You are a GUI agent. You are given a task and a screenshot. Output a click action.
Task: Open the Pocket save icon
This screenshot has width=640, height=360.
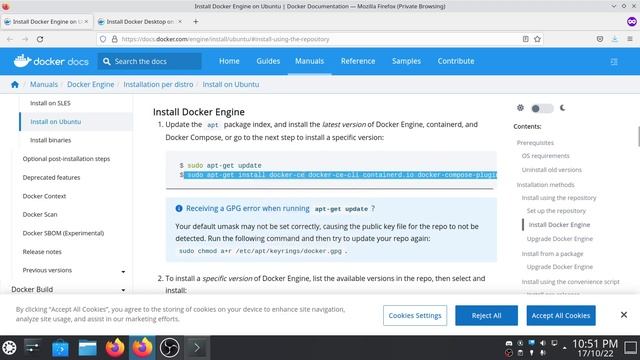pyautogui.click(x=600, y=39)
